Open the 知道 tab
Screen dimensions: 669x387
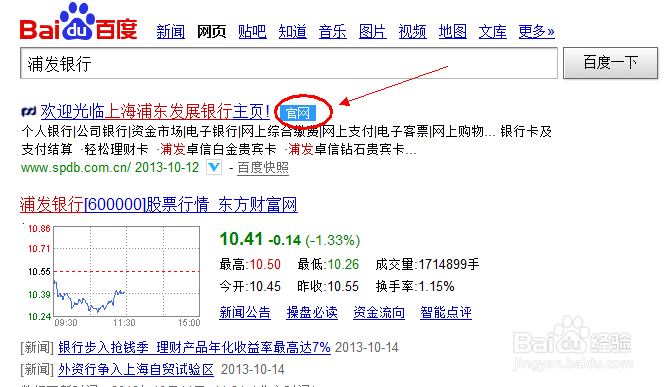[292, 32]
